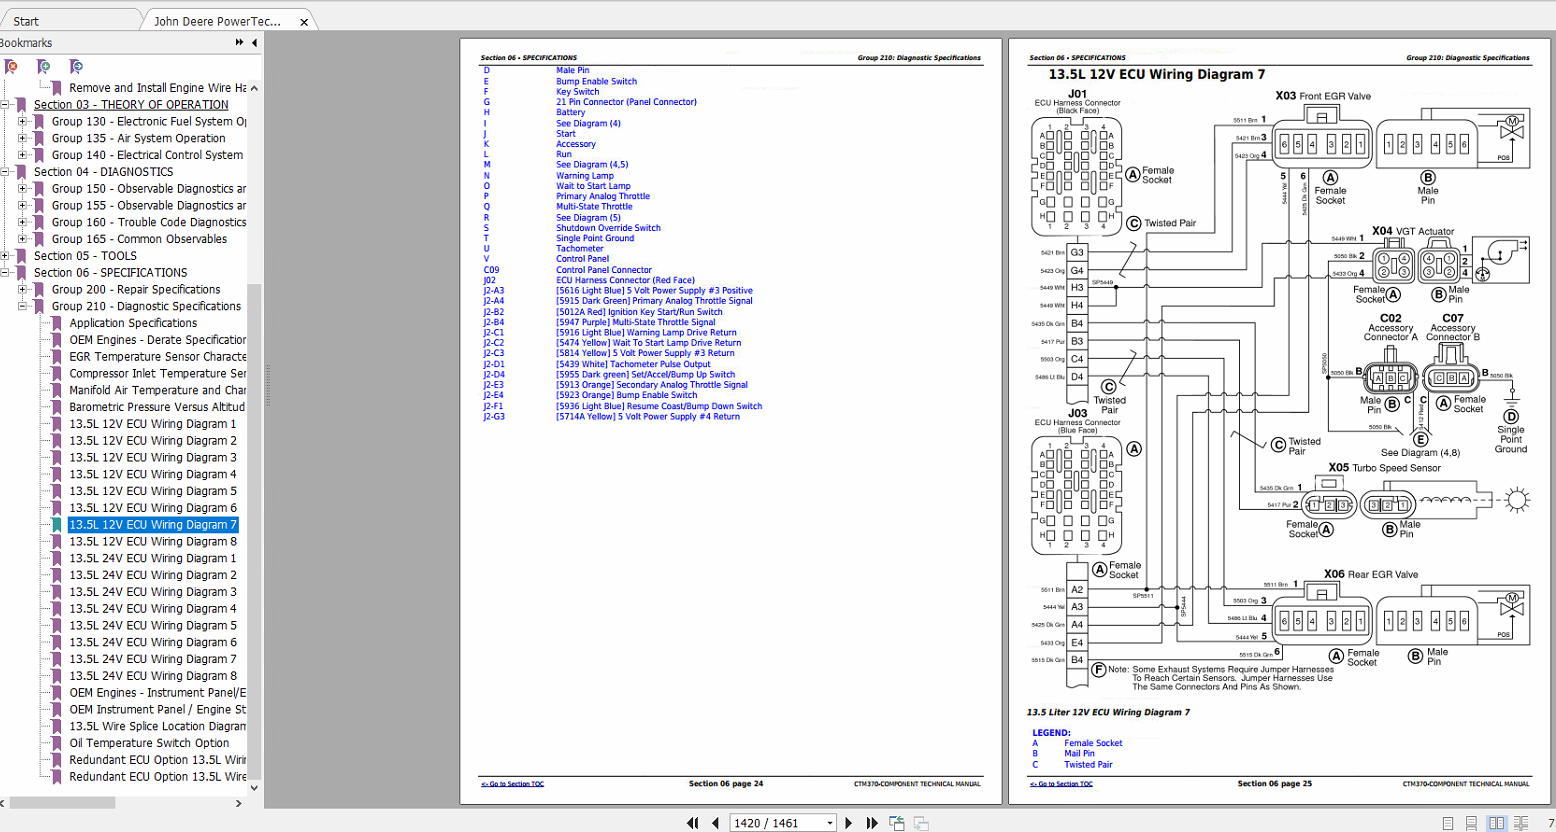Viewport: 1556px width, 832px height.
Task: Collapse Section 03 - THEORY OF OPERATION
Action: coord(5,105)
